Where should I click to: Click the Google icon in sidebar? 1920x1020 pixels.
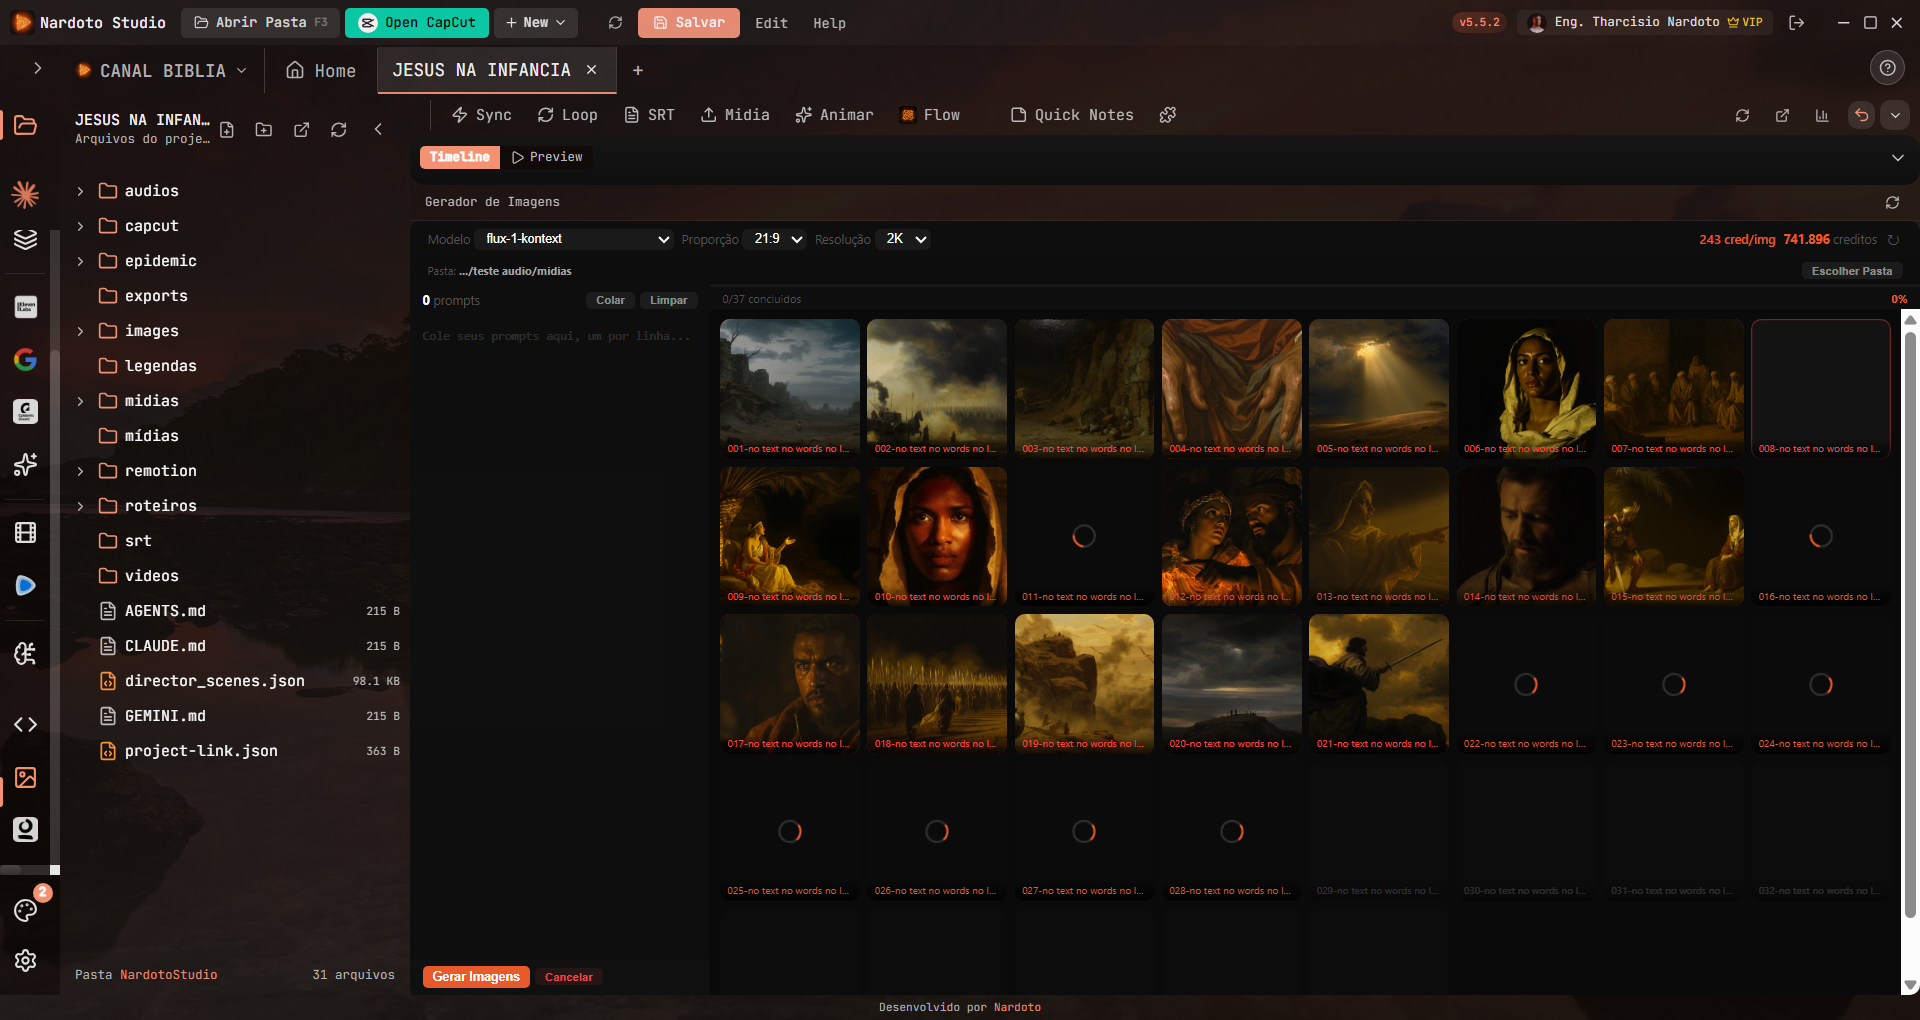pos(26,359)
